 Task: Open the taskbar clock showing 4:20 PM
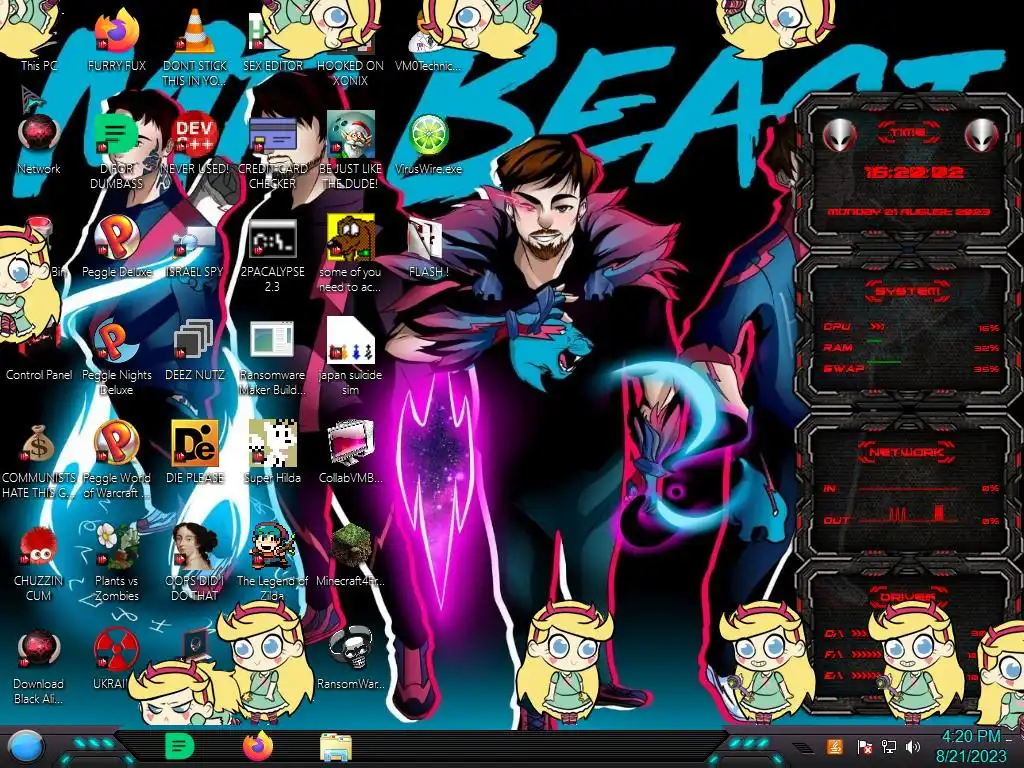coord(971,746)
